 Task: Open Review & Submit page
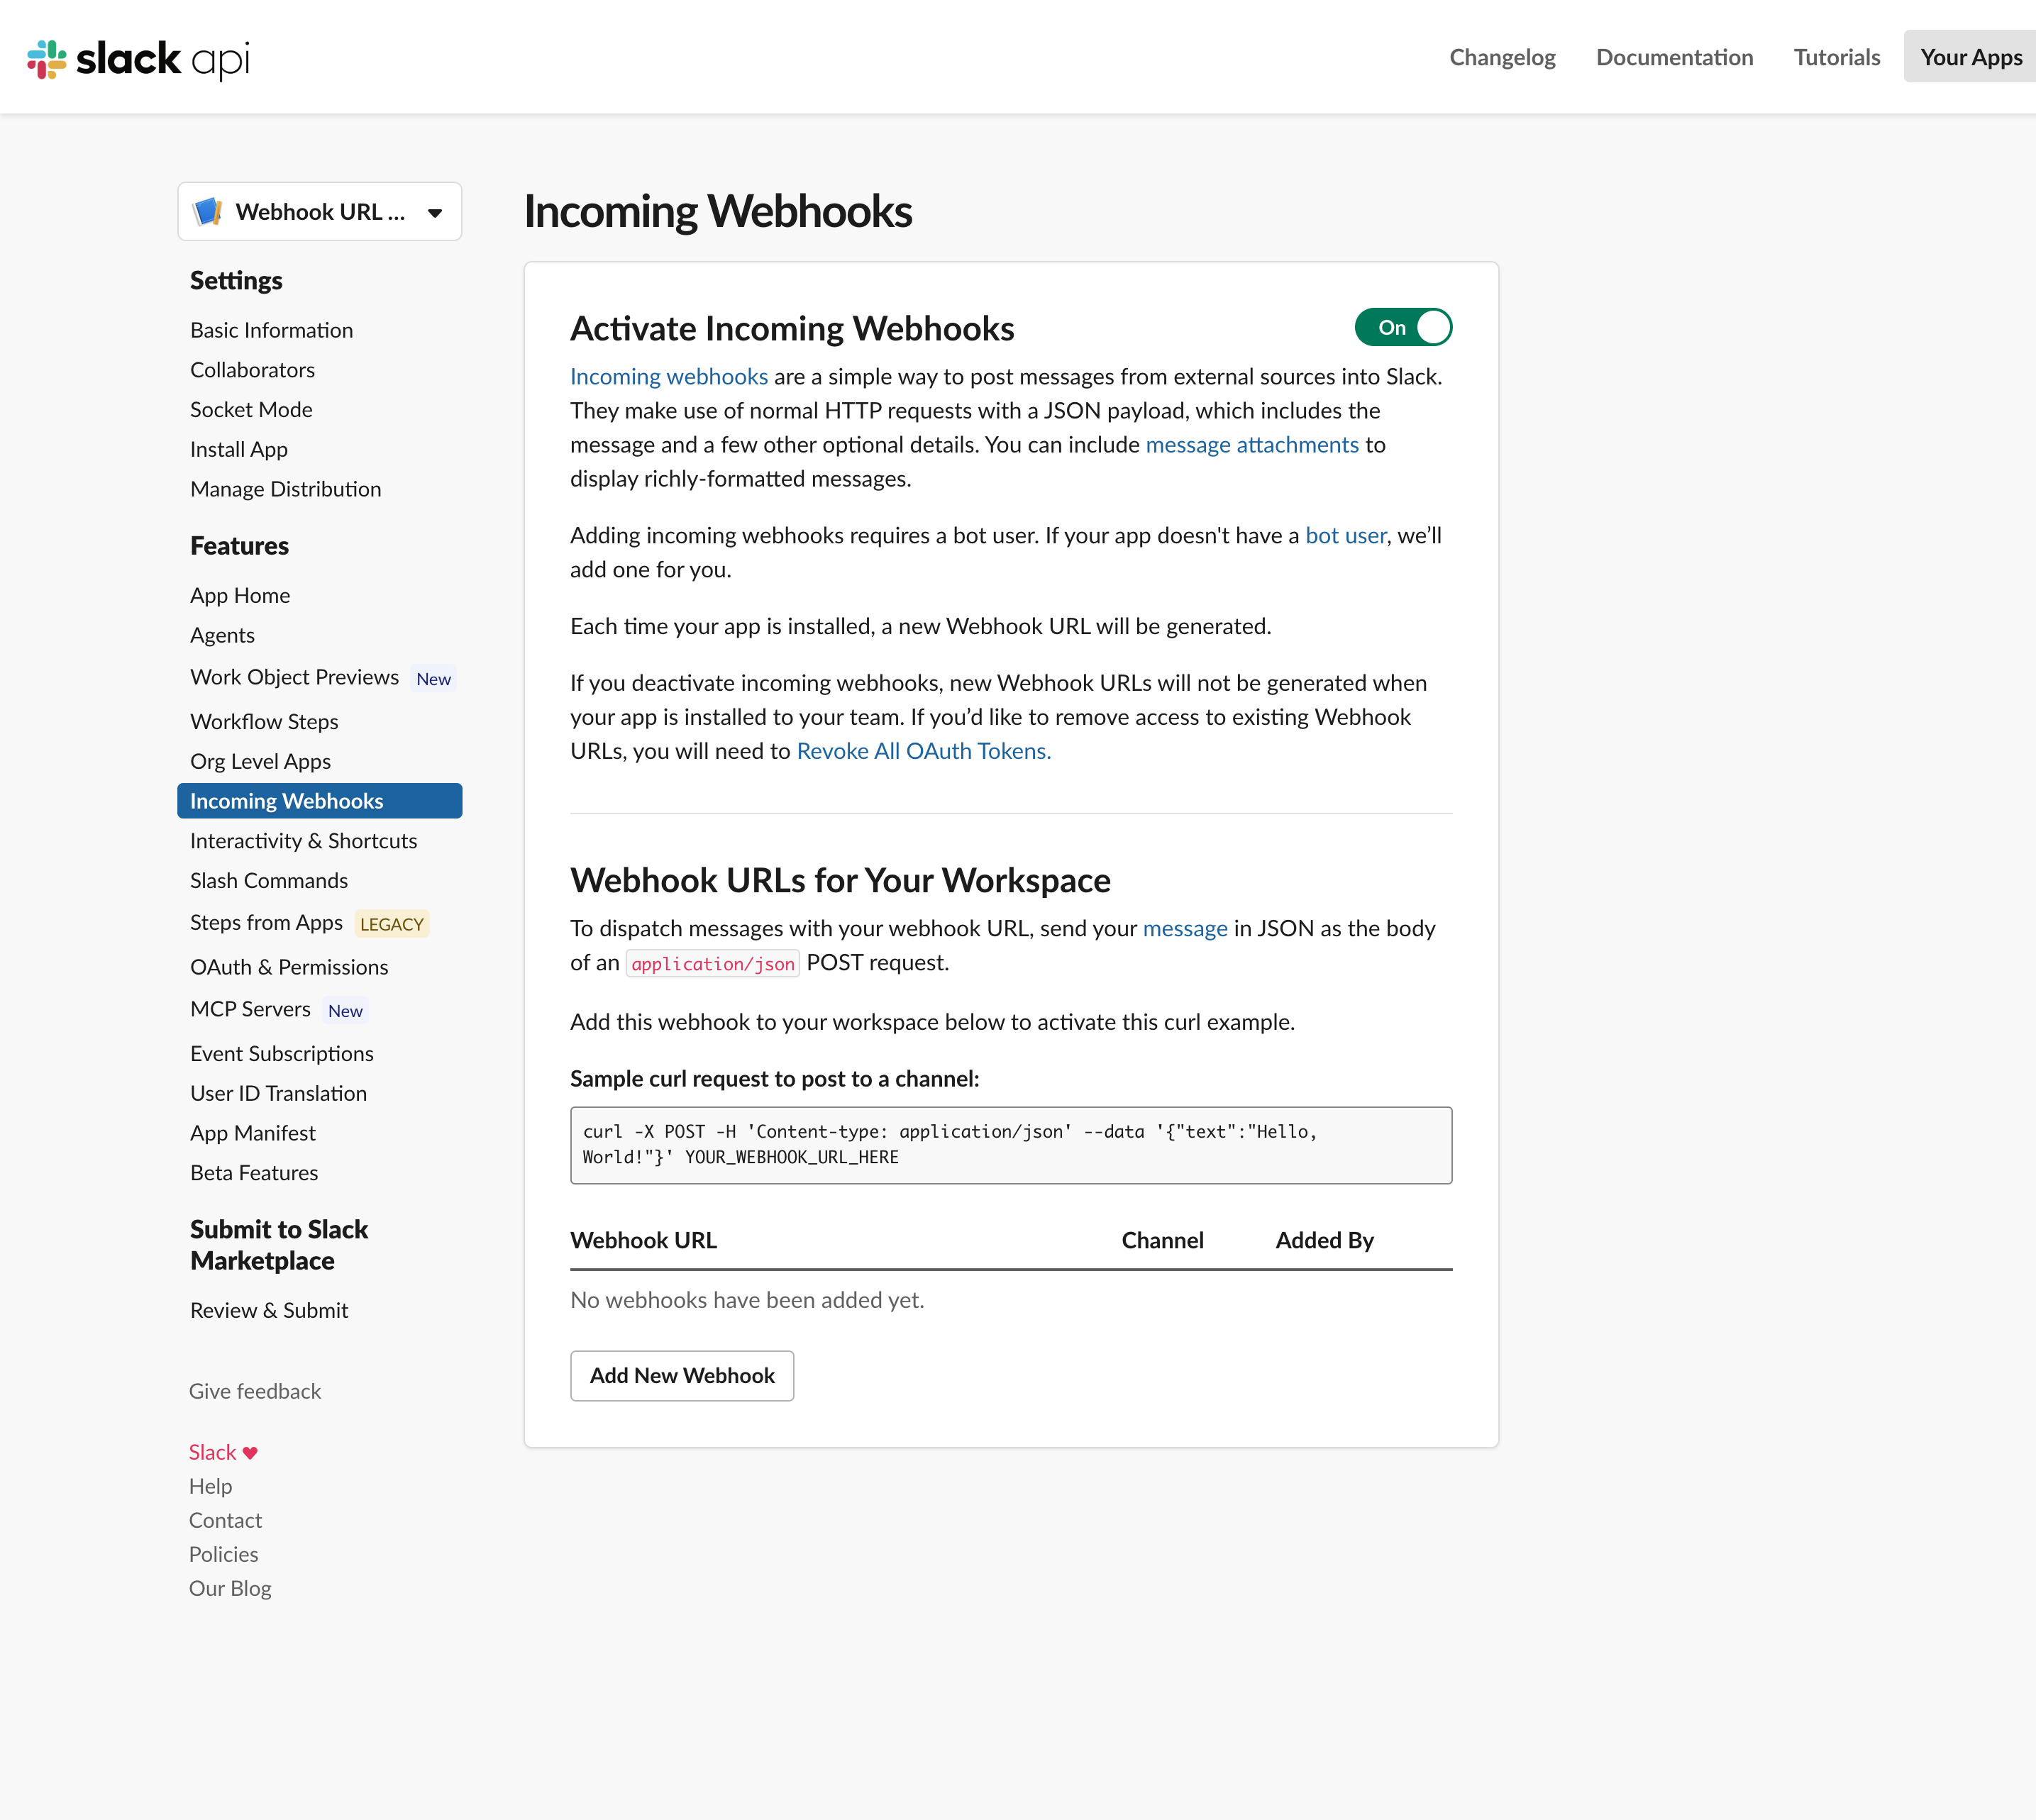point(269,1311)
